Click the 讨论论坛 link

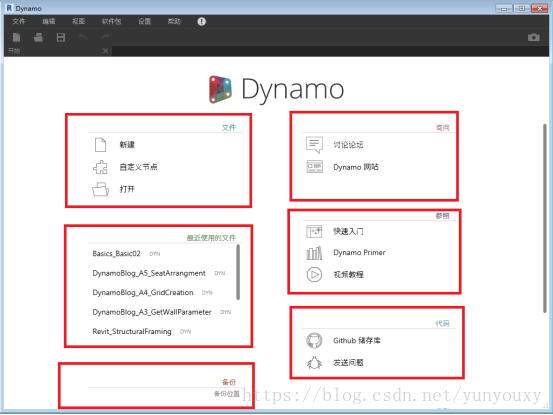(x=348, y=145)
